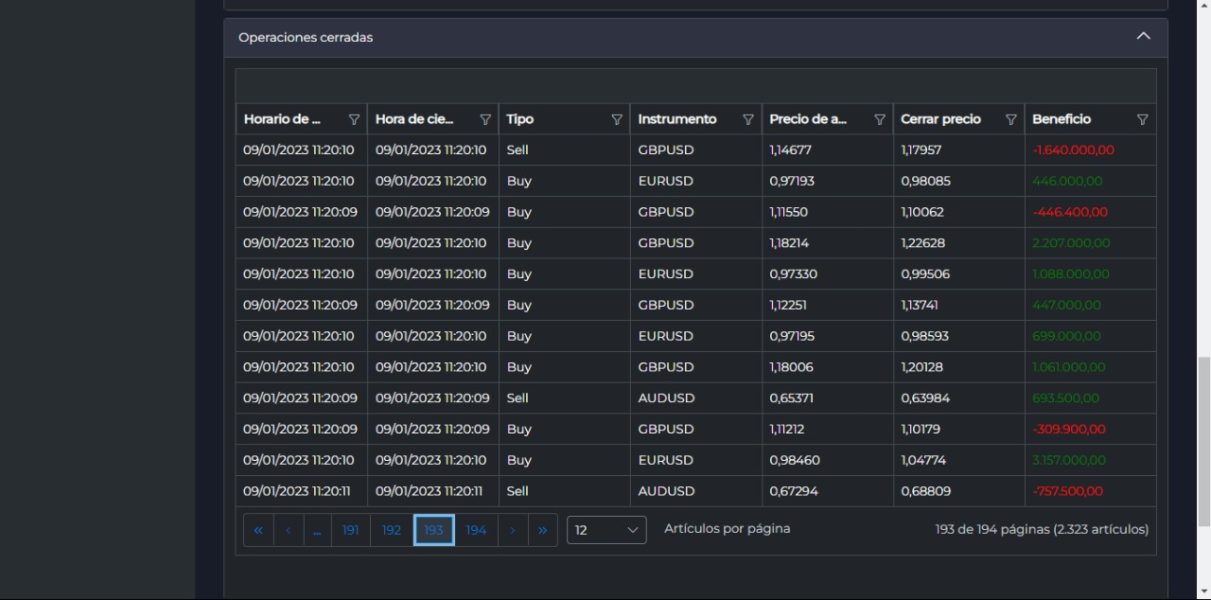Go to the first page of results

point(258,530)
